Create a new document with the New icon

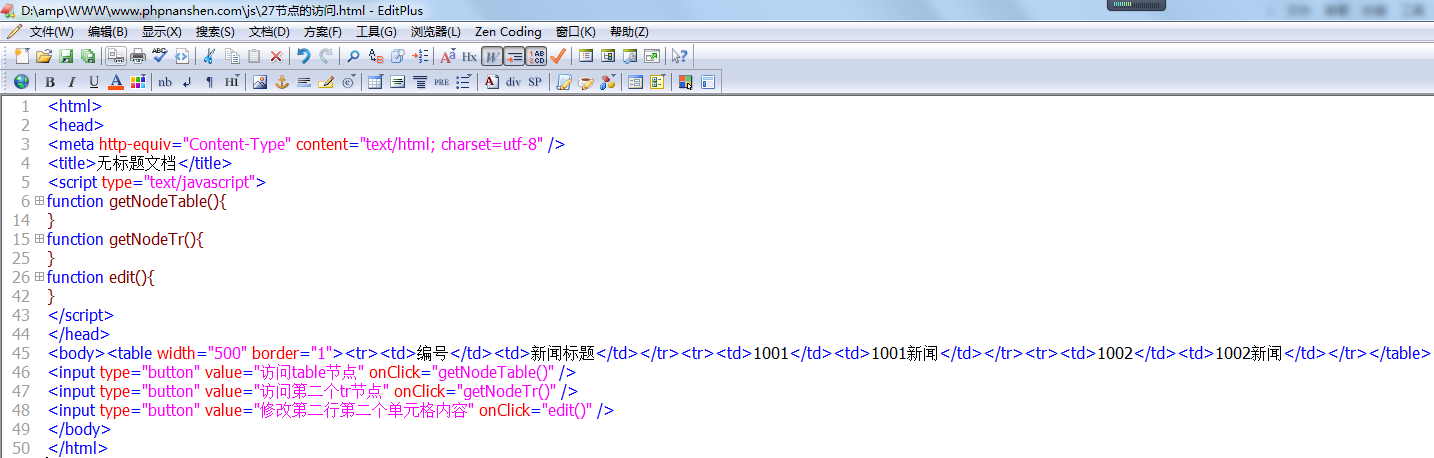click(22, 56)
